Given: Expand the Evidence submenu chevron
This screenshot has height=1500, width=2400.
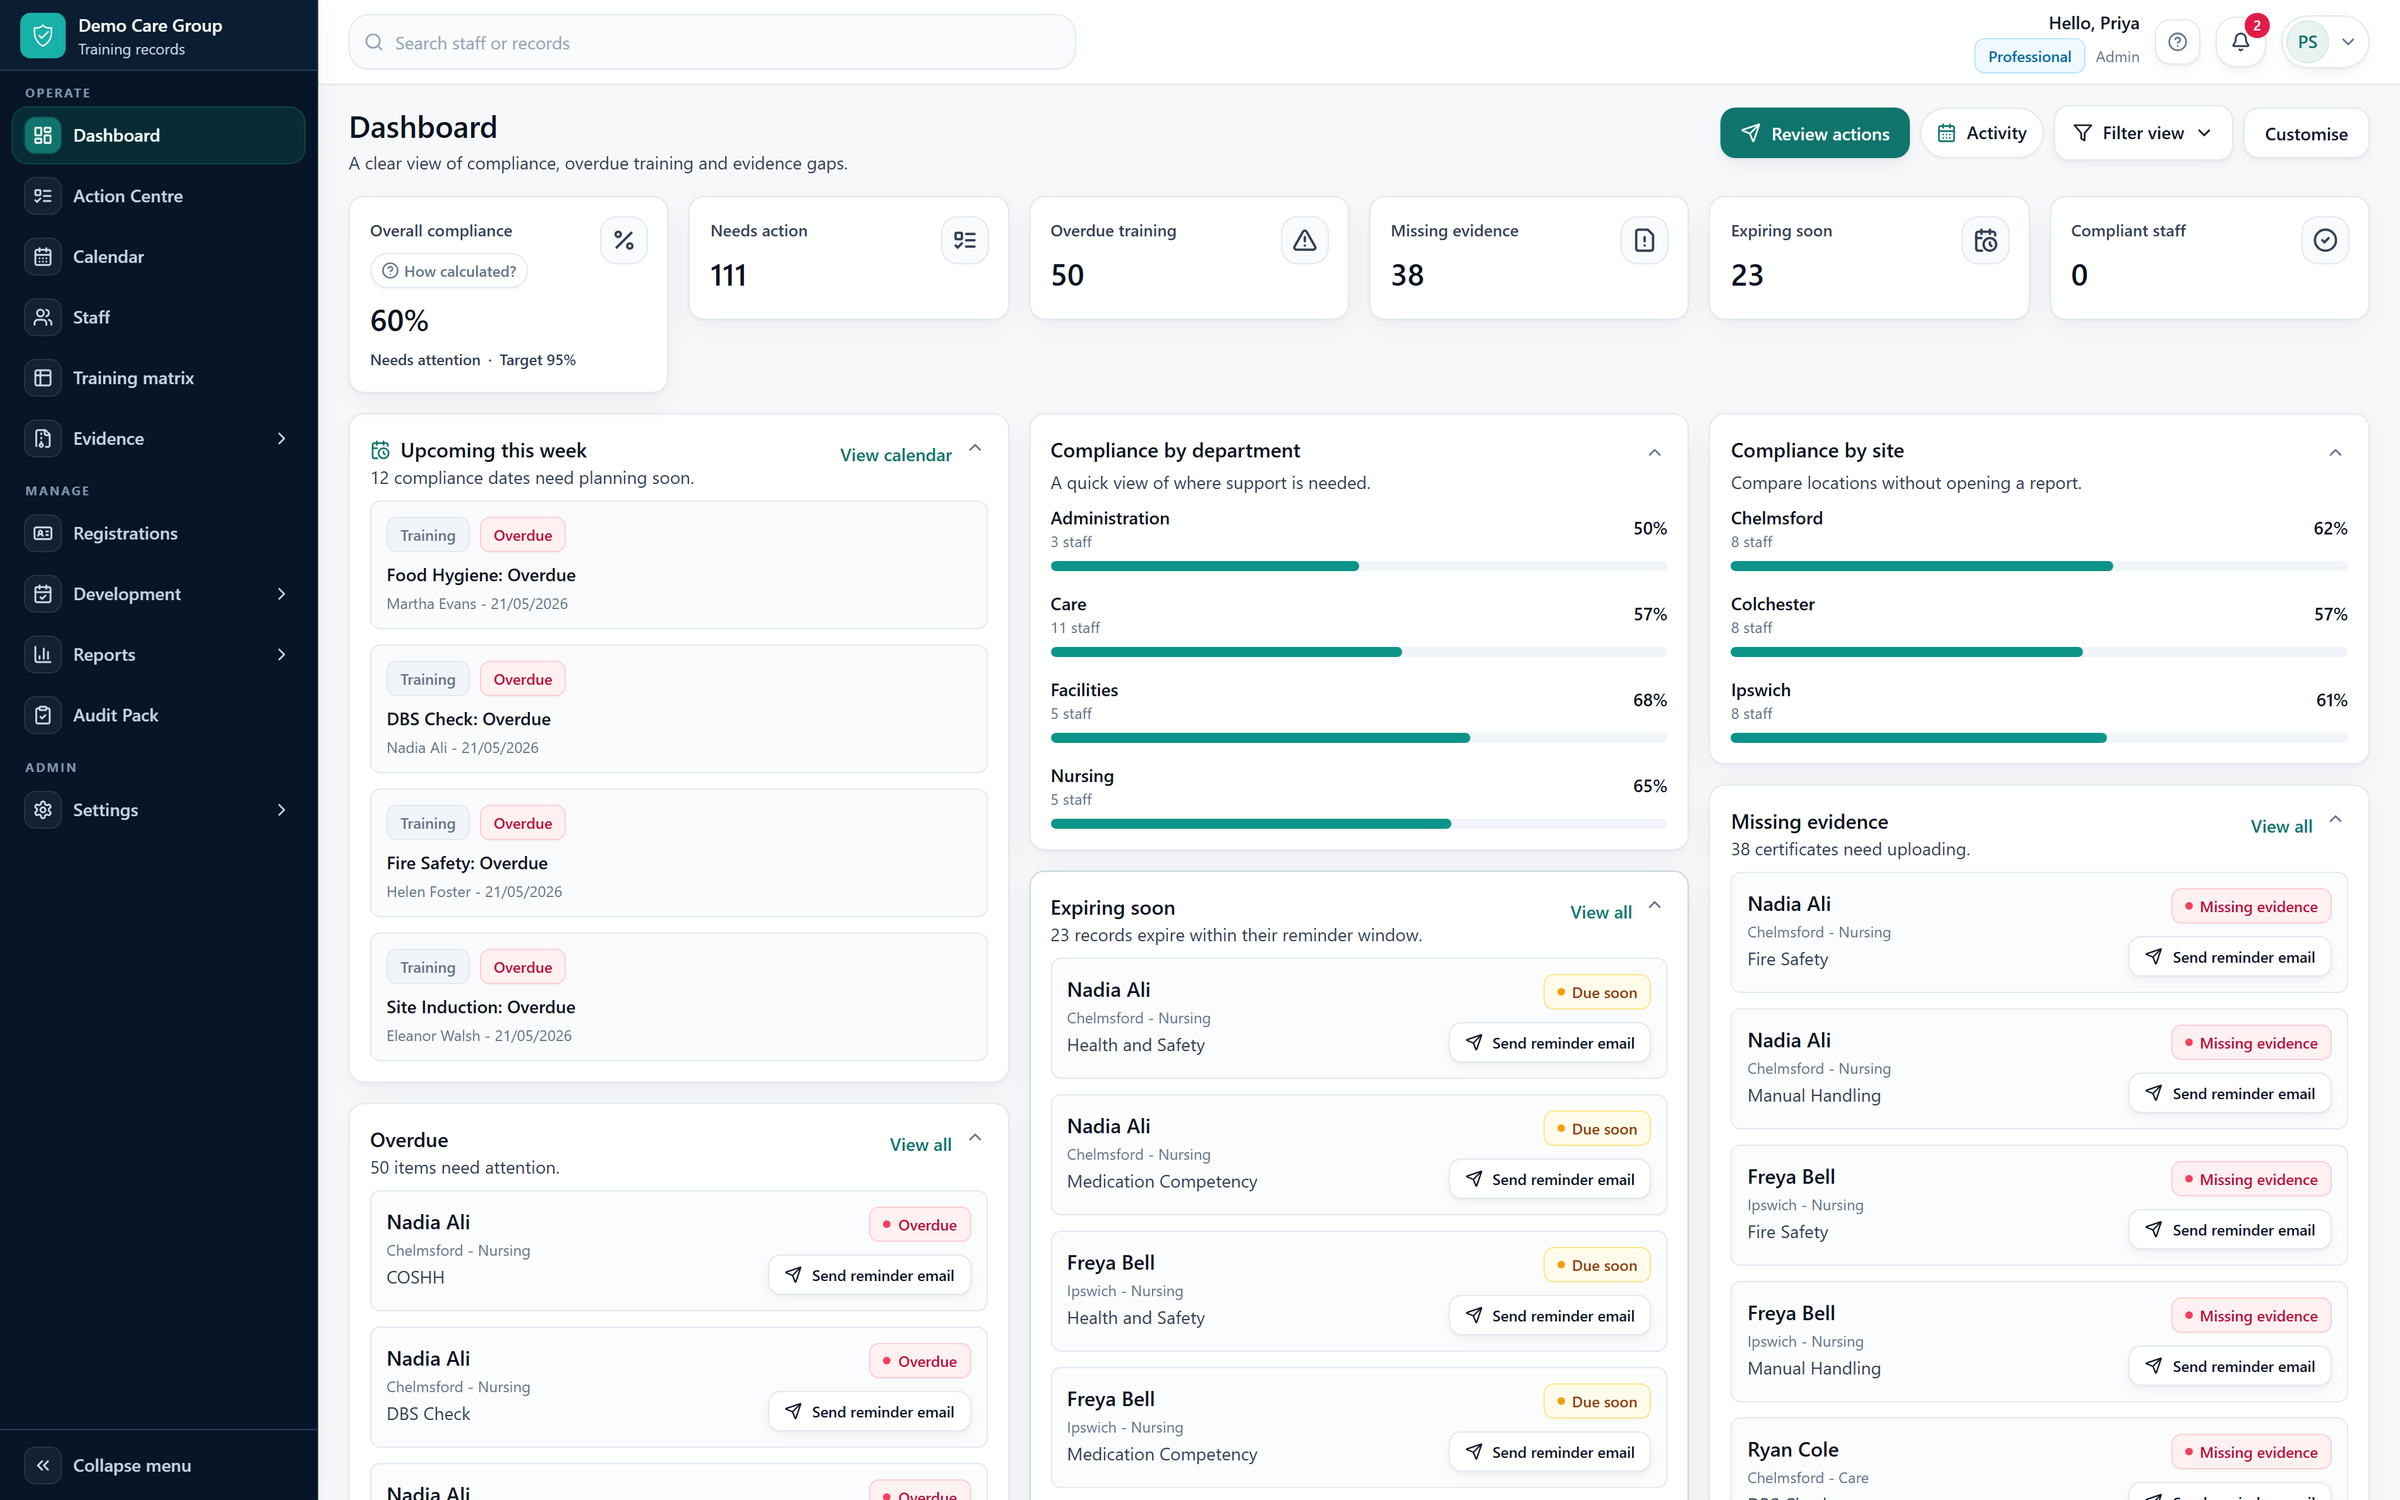Looking at the screenshot, I should point(281,438).
